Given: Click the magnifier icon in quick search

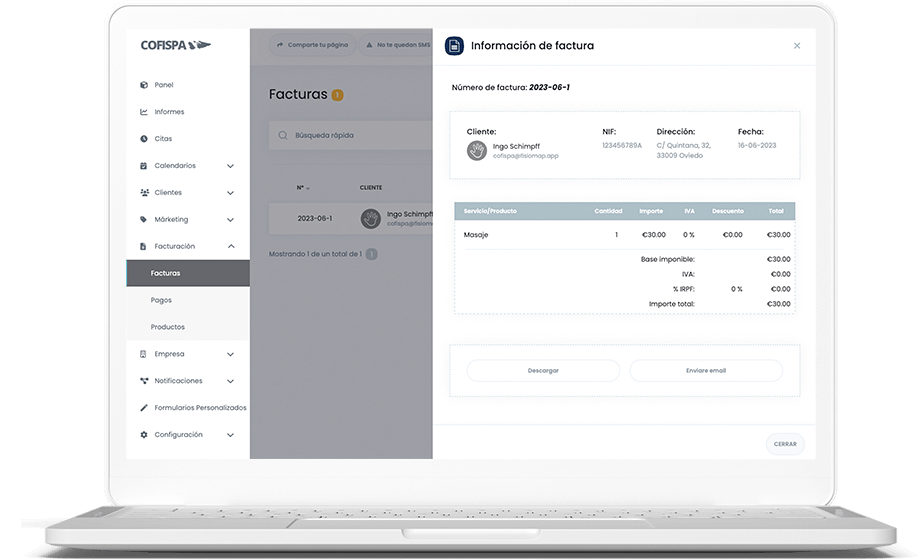Looking at the screenshot, I should pyautogui.click(x=284, y=135).
